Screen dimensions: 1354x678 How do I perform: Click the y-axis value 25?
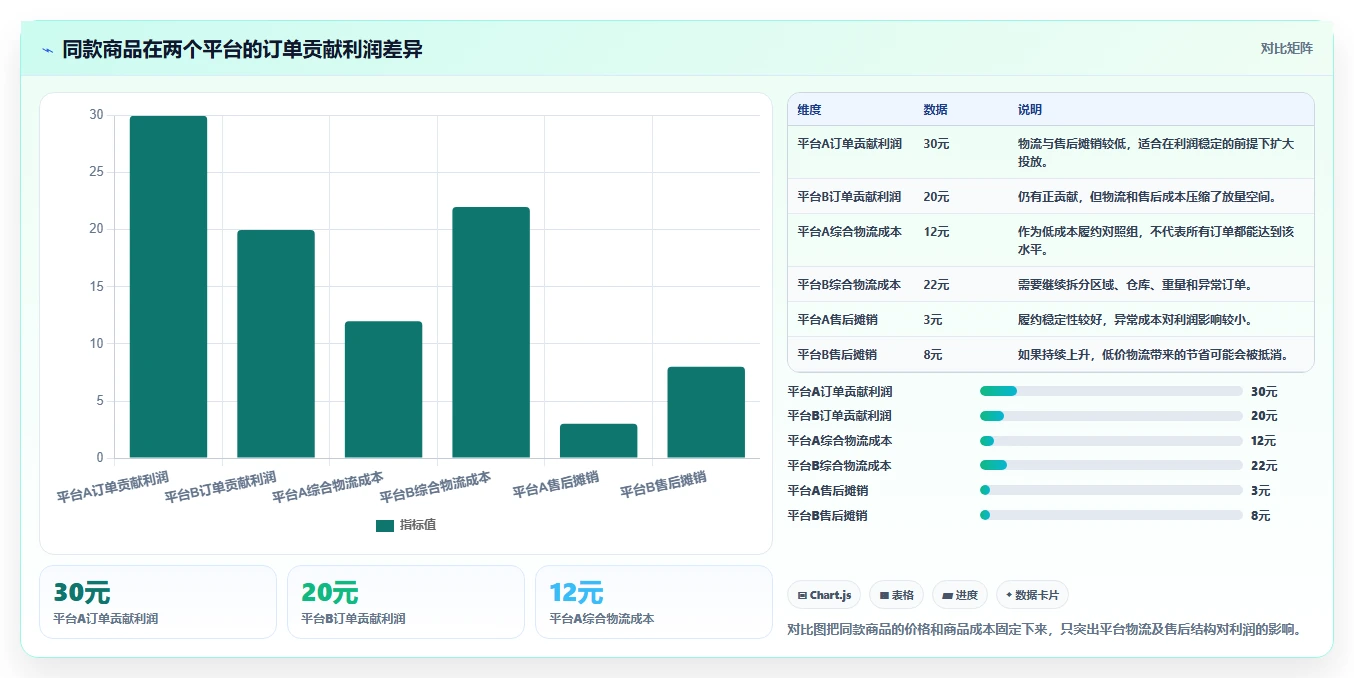point(96,172)
